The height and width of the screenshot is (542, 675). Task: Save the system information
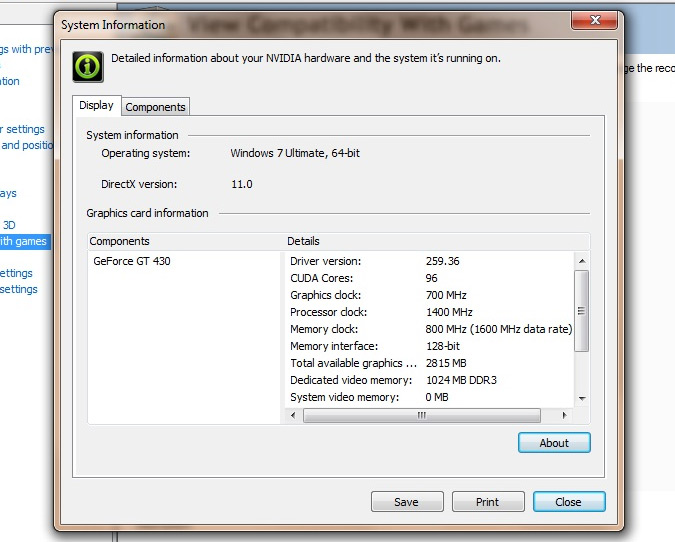pos(406,502)
